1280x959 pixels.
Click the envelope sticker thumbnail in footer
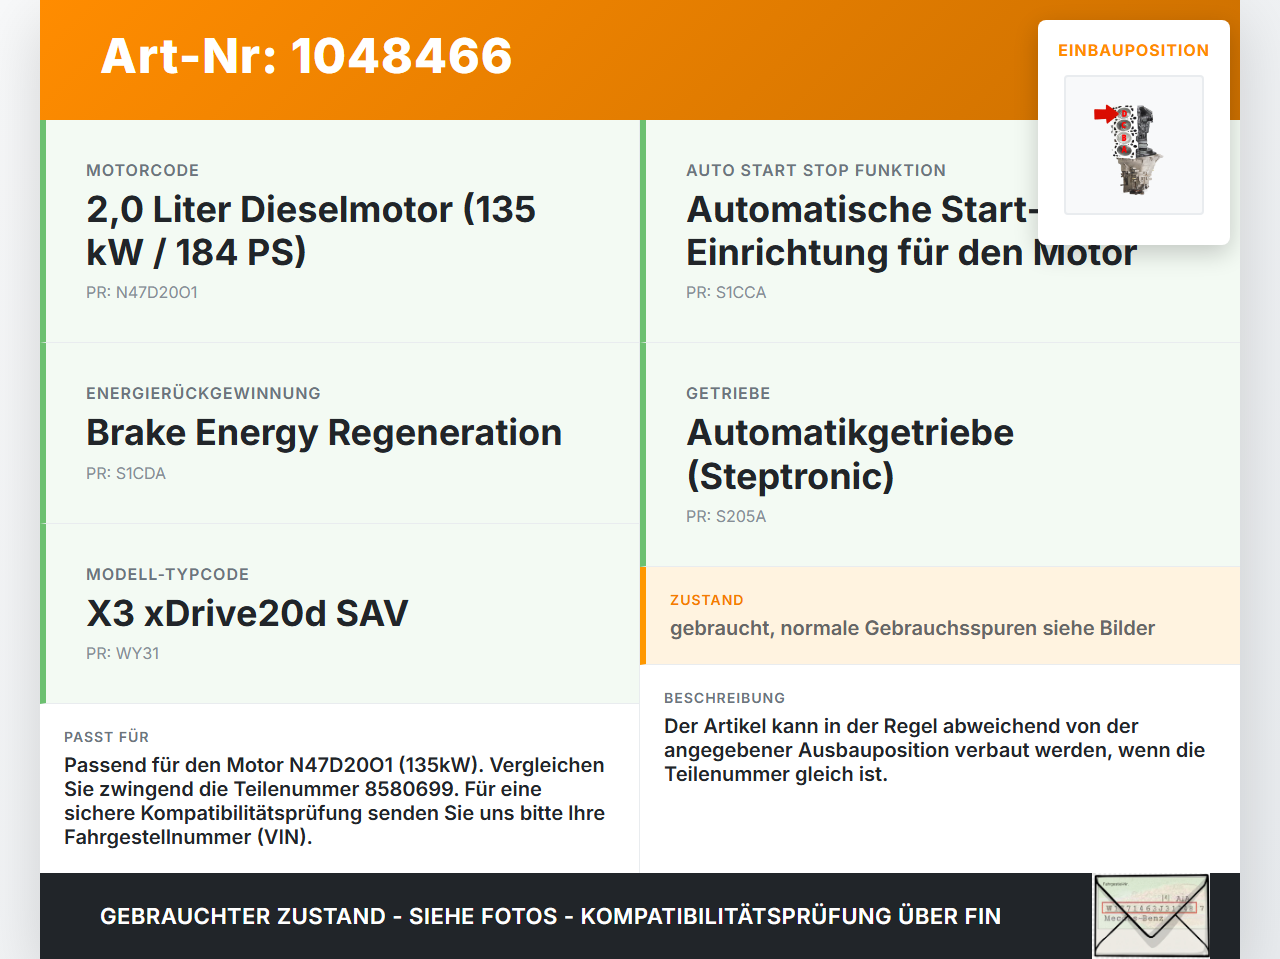coord(1151,916)
